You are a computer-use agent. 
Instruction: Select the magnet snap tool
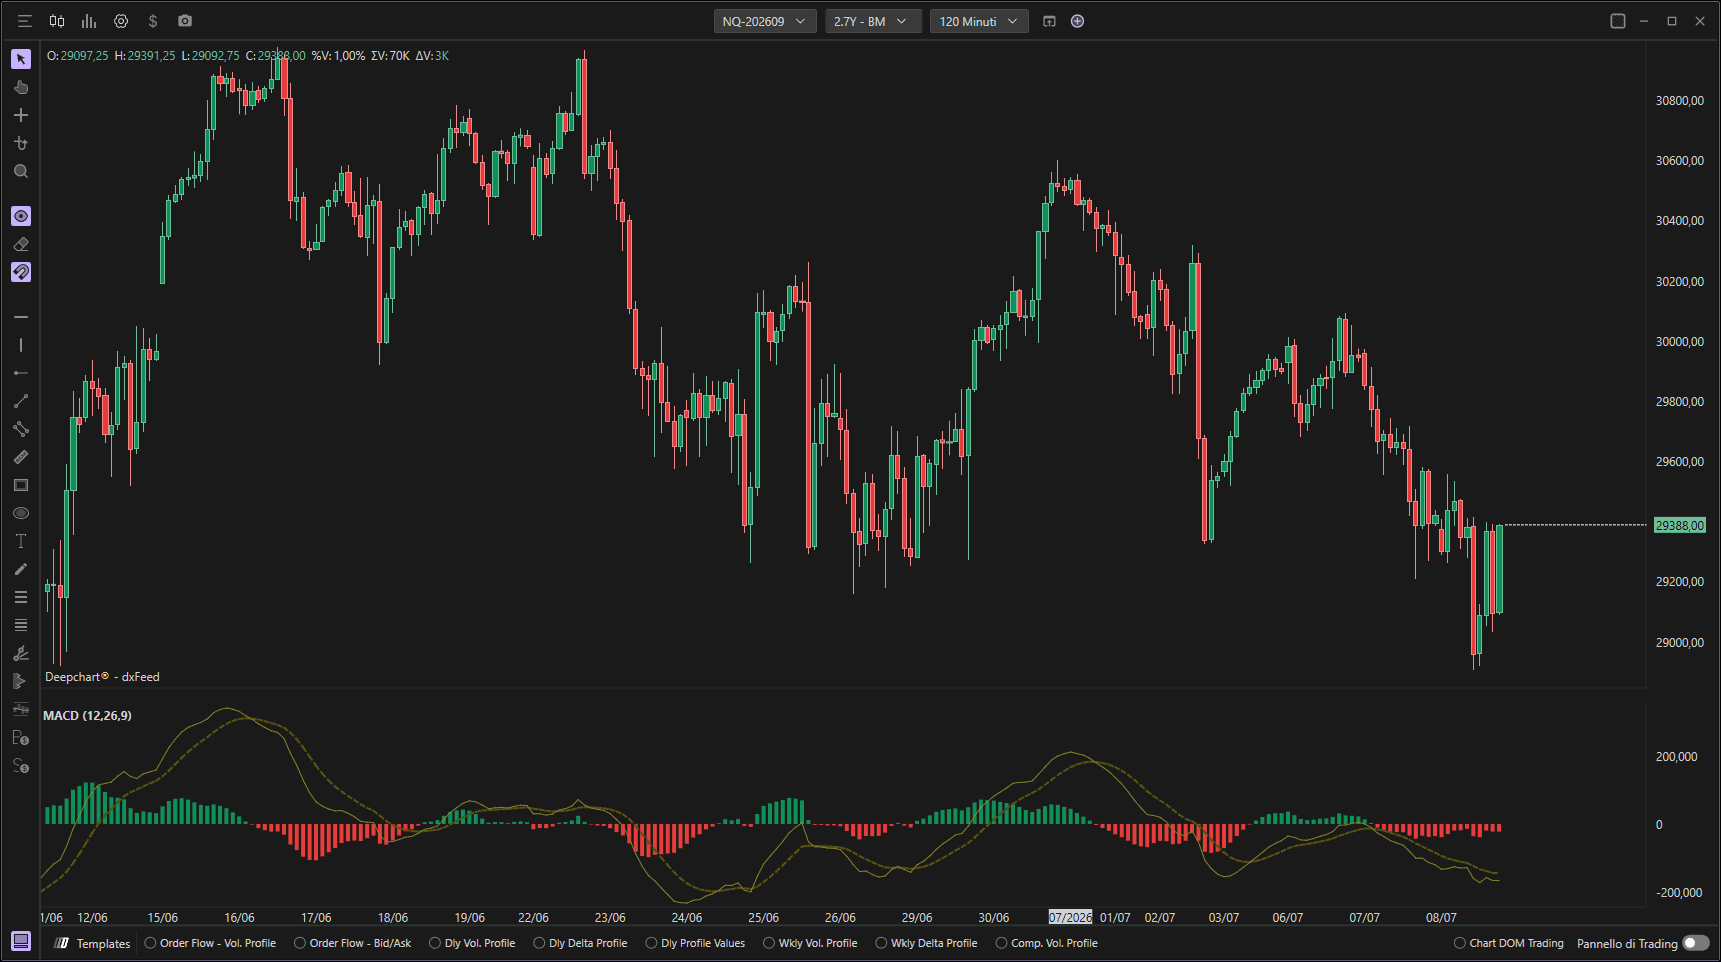tap(21, 272)
